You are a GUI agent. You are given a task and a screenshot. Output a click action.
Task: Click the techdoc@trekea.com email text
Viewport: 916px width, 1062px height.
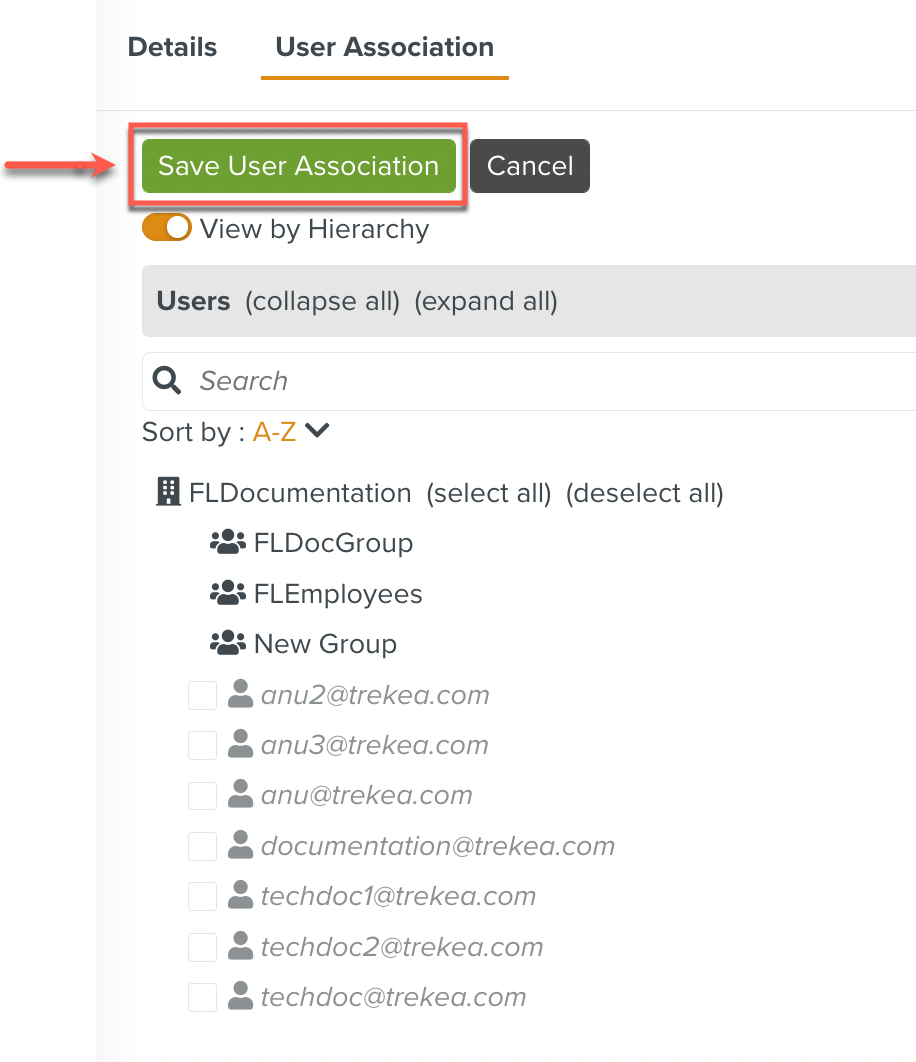click(394, 997)
